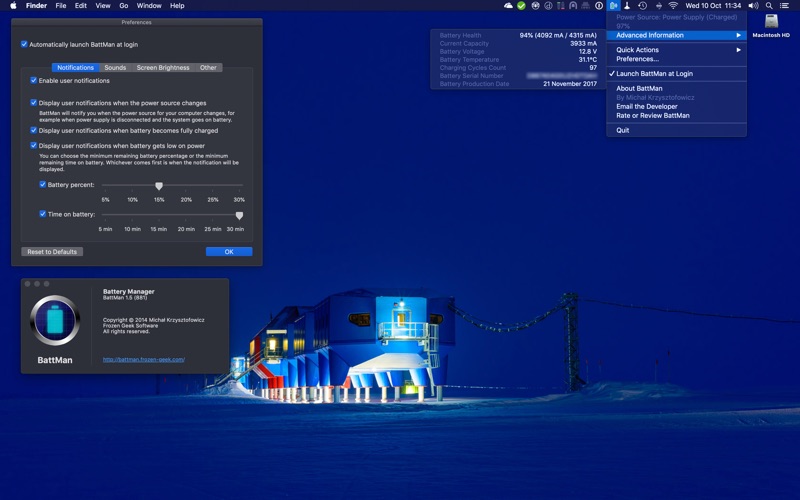Click the BattMan 1.5 (881) version text
Viewport: 800px width, 500px height.
click(124, 297)
